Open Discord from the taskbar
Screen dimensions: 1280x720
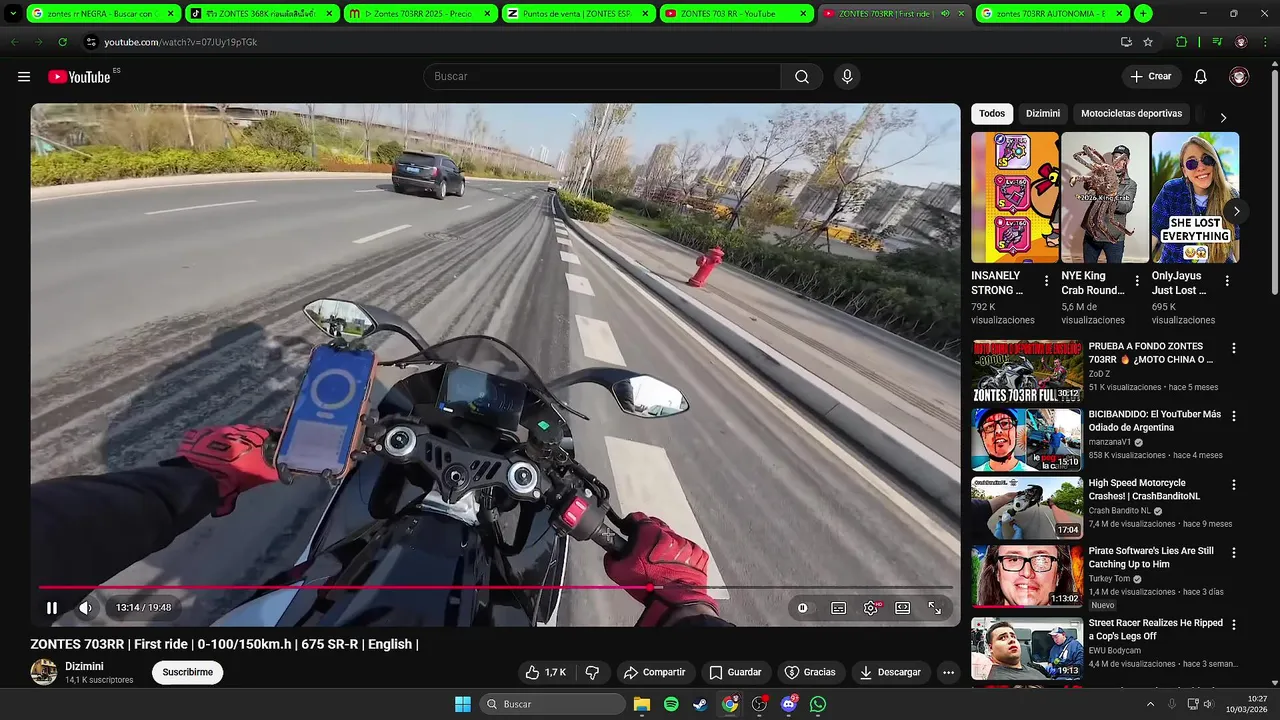coord(789,704)
